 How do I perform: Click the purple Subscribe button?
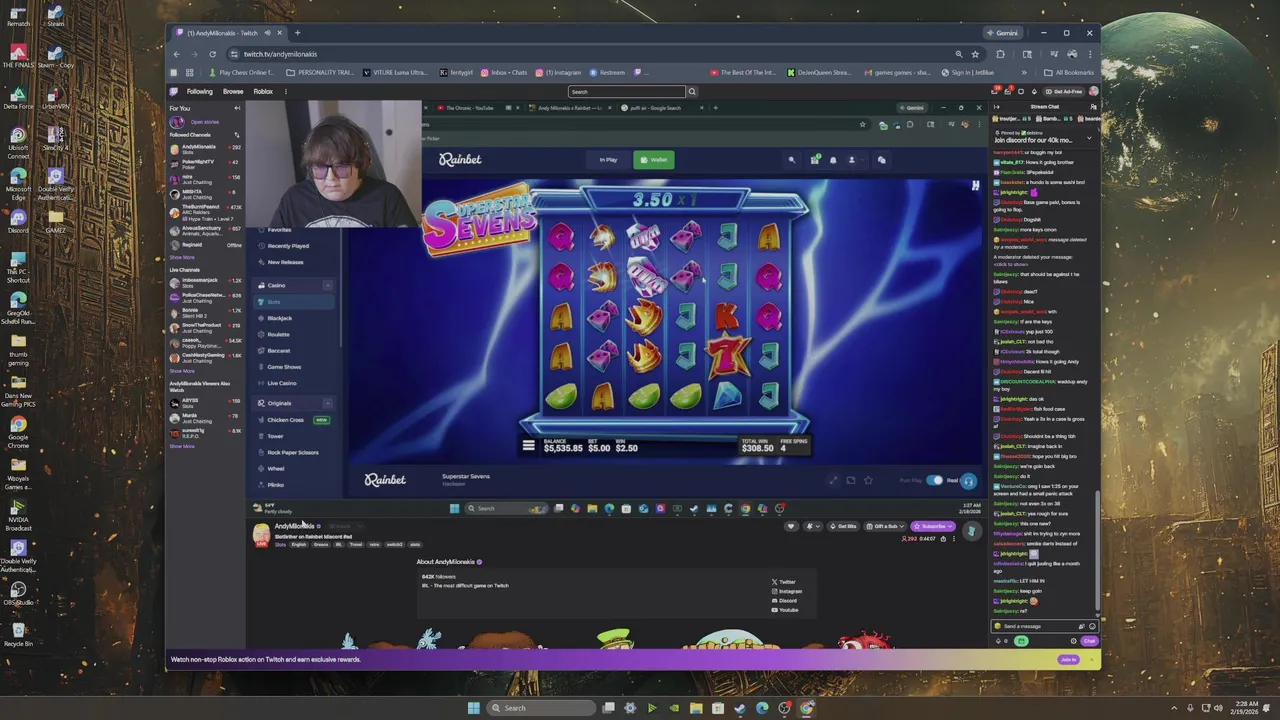coord(932,526)
